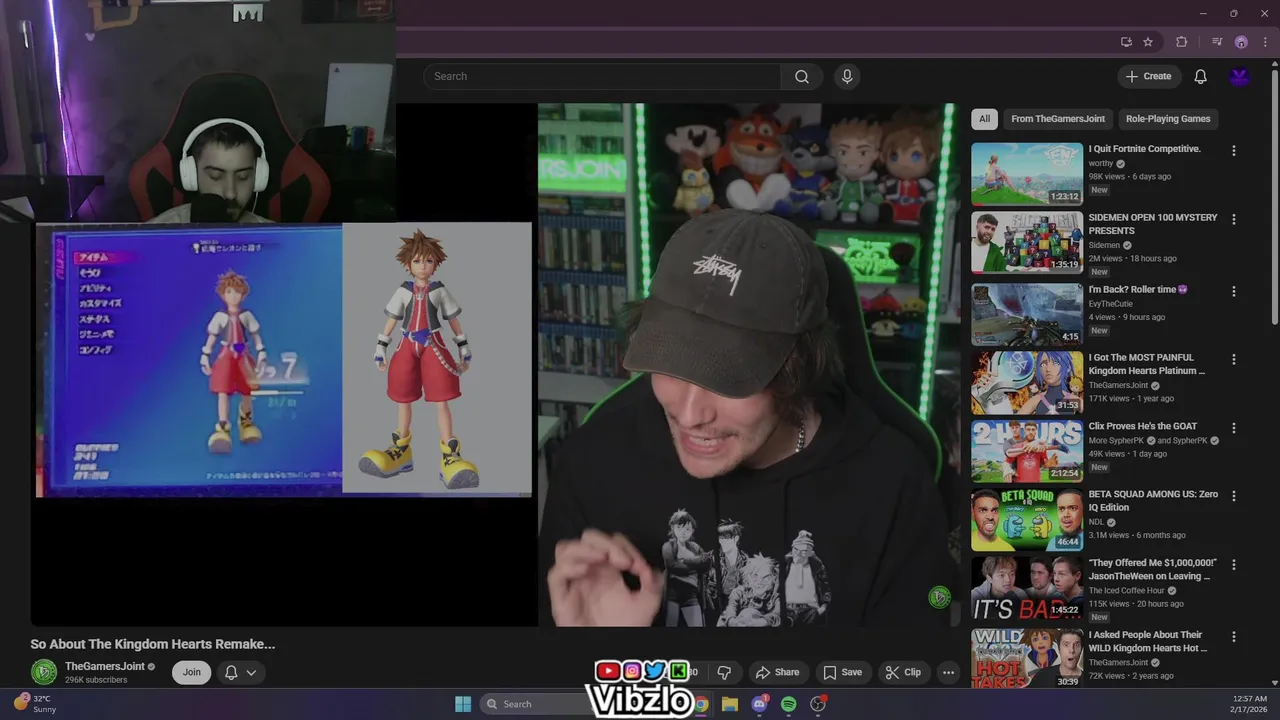Activate voice search microphone icon
The width and height of the screenshot is (1280, 720).
847,77
